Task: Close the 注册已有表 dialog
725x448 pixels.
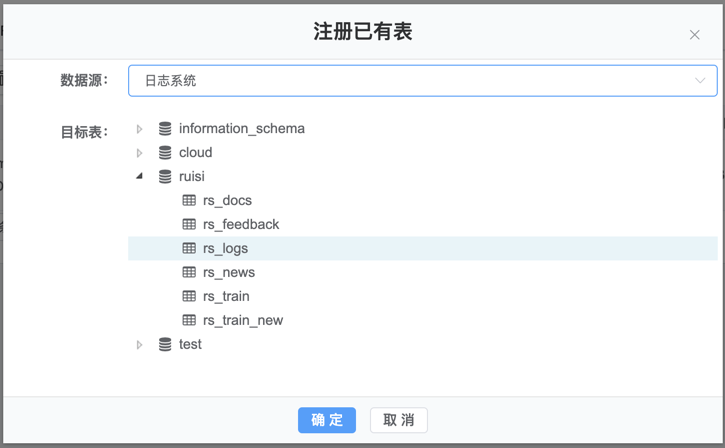Action: pos(695,35)
